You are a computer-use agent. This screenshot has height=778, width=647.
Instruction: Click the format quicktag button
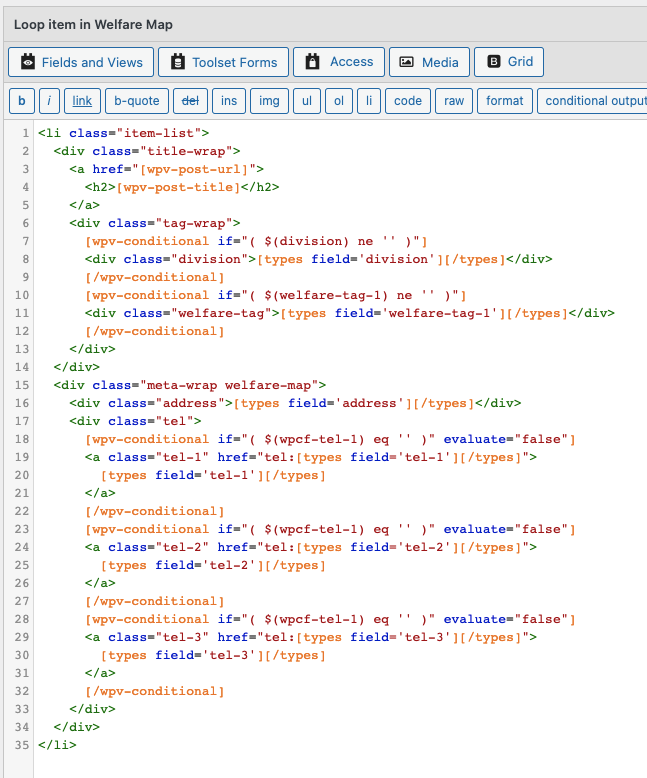505,101
